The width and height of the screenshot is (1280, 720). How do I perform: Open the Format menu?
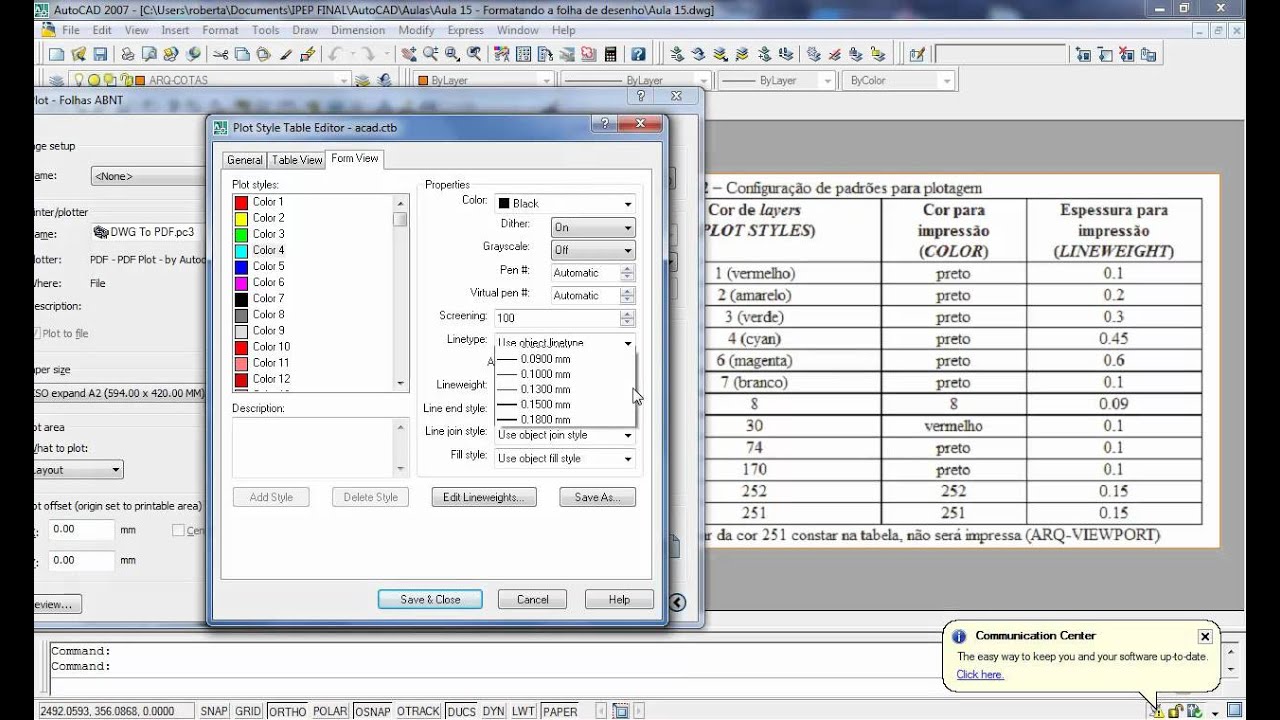pyautogui.click(x=220, y=30)
